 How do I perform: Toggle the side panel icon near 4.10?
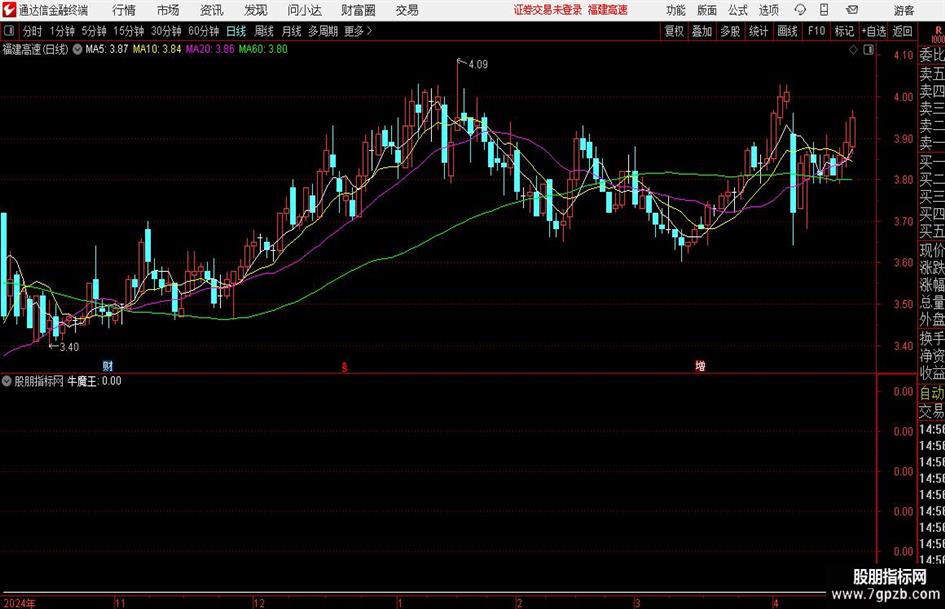(868, 50)
